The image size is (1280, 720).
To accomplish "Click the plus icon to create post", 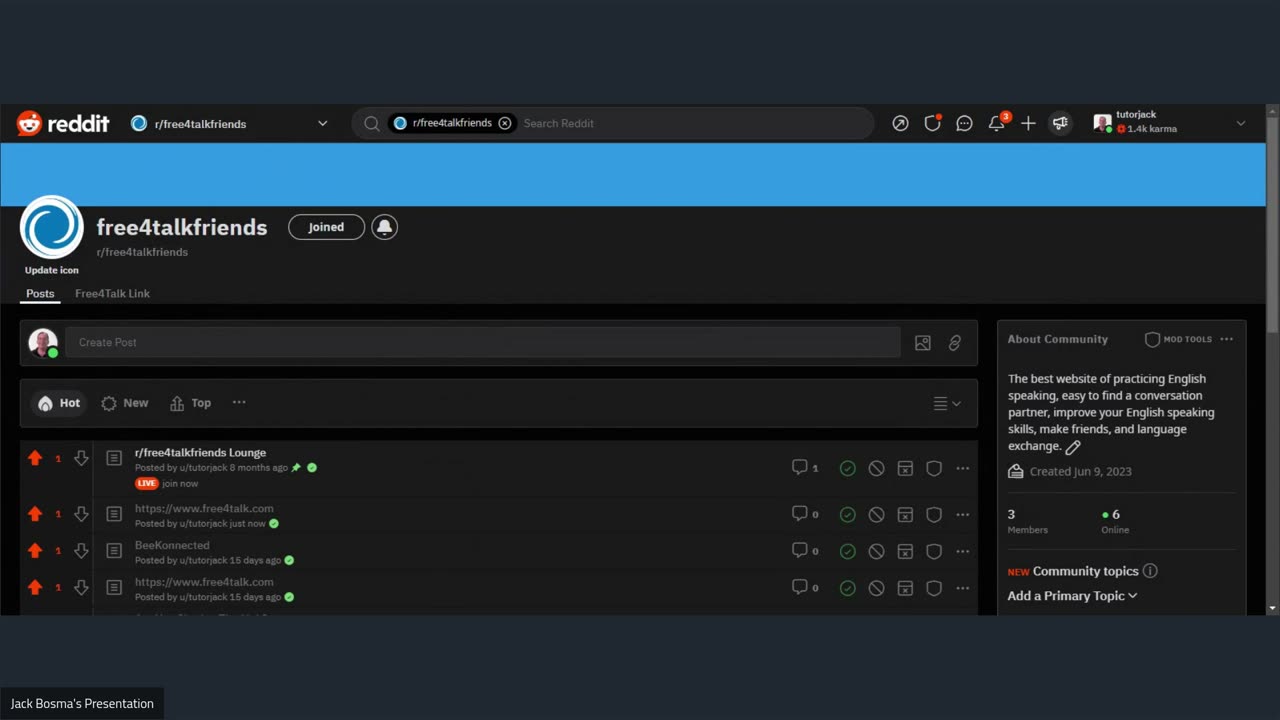I will click(1028, 123).
